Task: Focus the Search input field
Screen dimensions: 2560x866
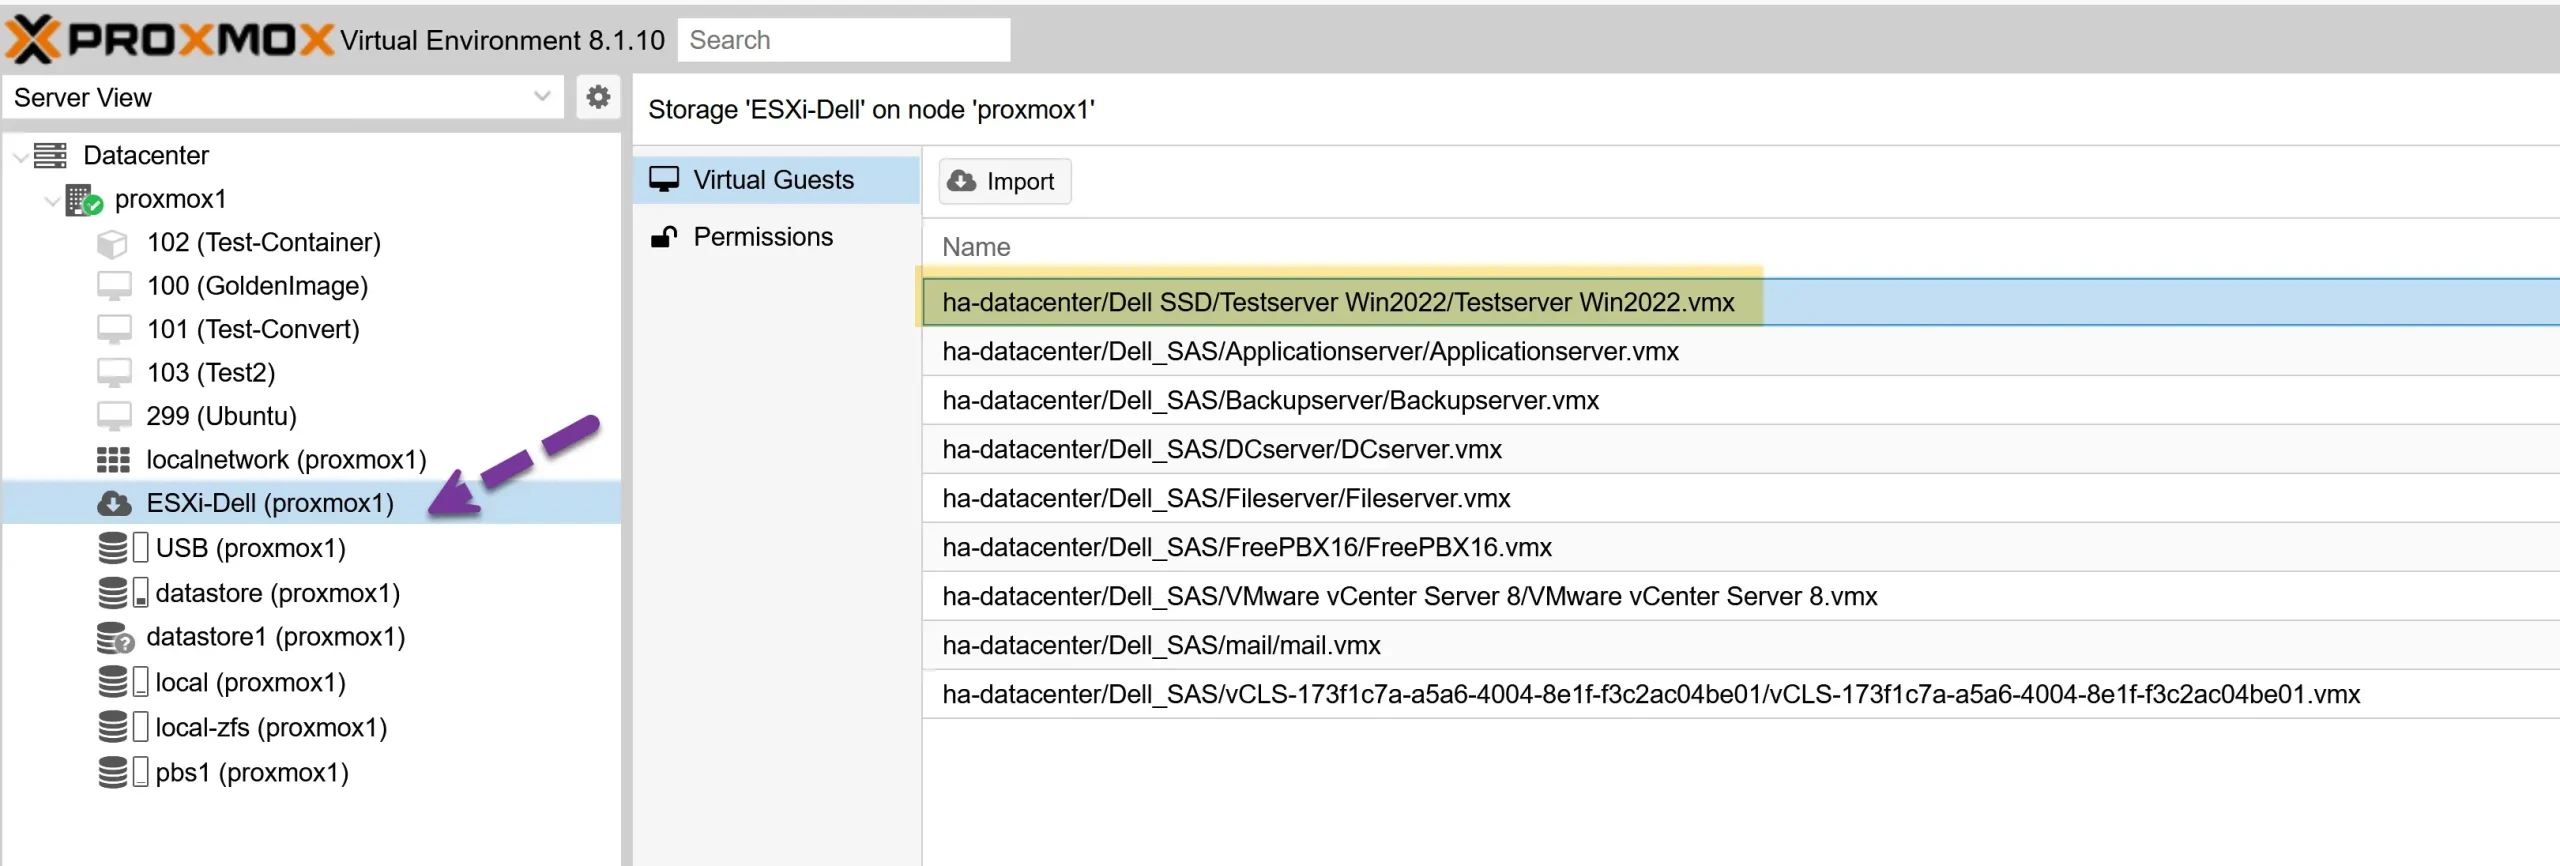Action: (843, 40)
